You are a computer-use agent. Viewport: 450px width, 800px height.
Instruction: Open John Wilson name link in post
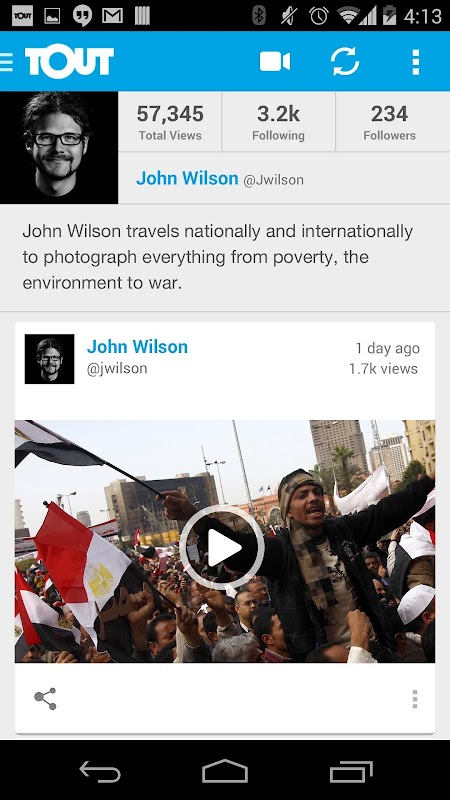[137, 347]
